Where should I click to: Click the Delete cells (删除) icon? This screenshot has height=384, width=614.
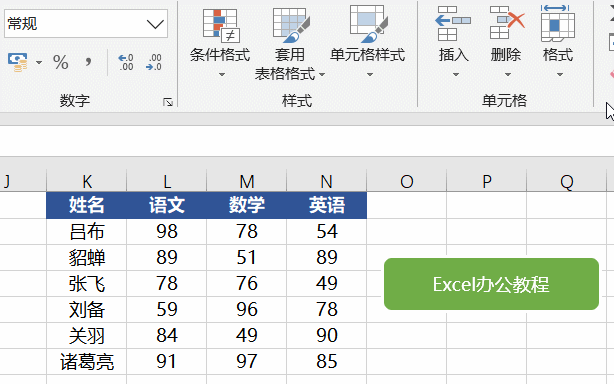coord(507,23)
